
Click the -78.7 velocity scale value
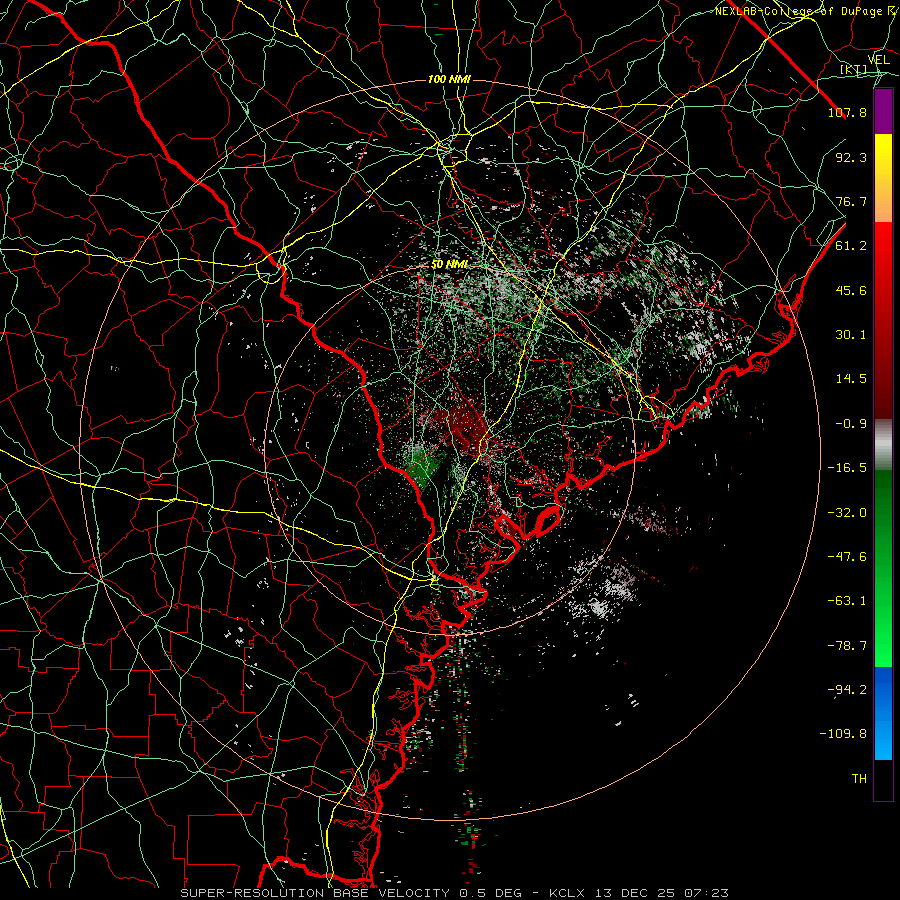click(x=847, y=646)
